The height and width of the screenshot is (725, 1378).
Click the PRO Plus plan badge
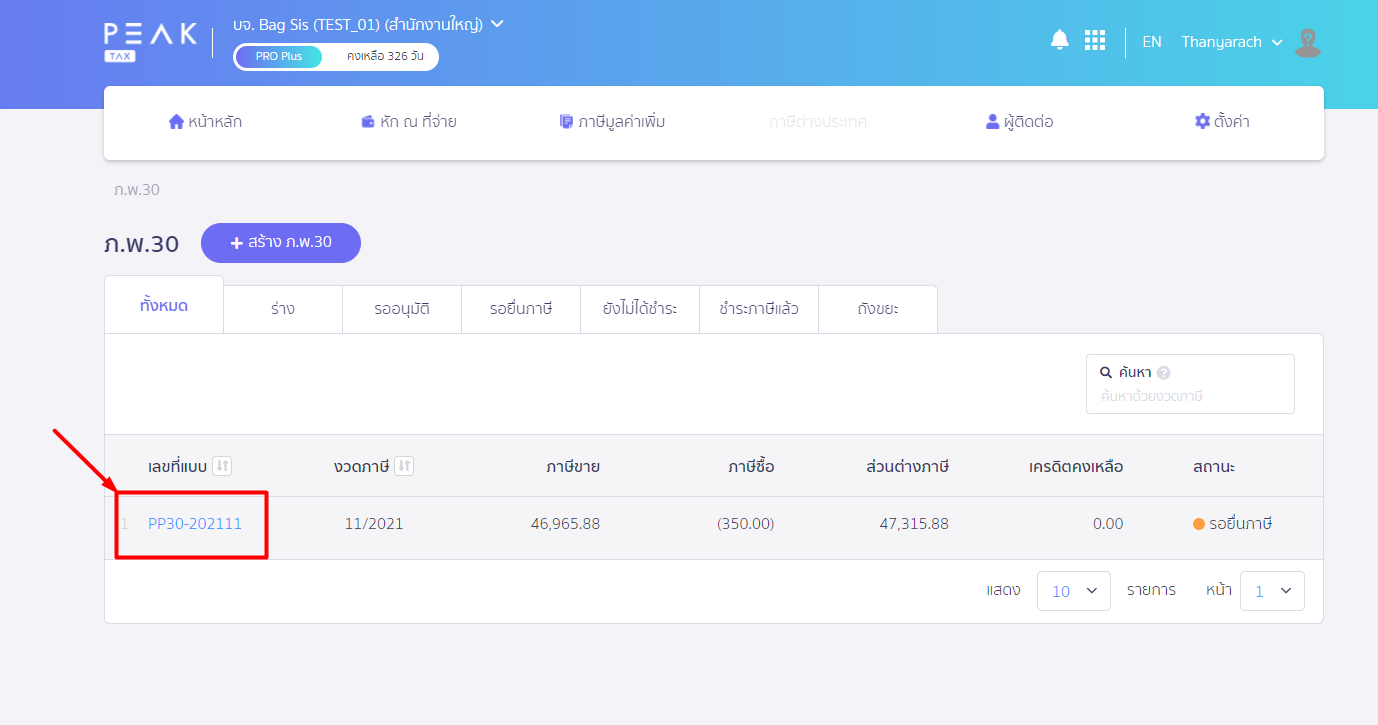click(x=279, y=56)
